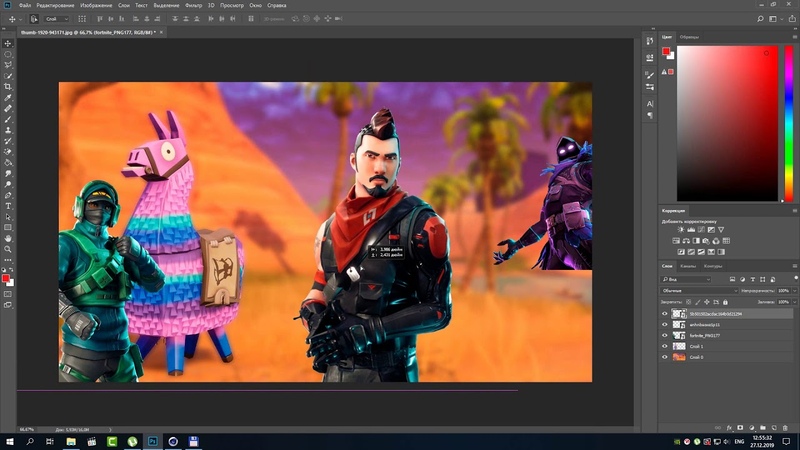Add a Brightness/Contrast adjustment
This screenshot has height=450, width=800.
681,230
